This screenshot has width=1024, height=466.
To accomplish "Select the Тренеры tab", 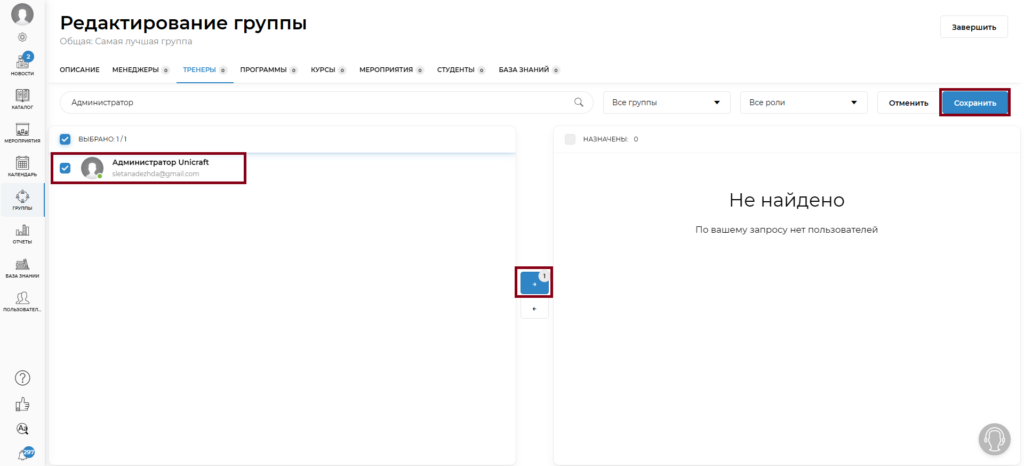I will [204, 70].
